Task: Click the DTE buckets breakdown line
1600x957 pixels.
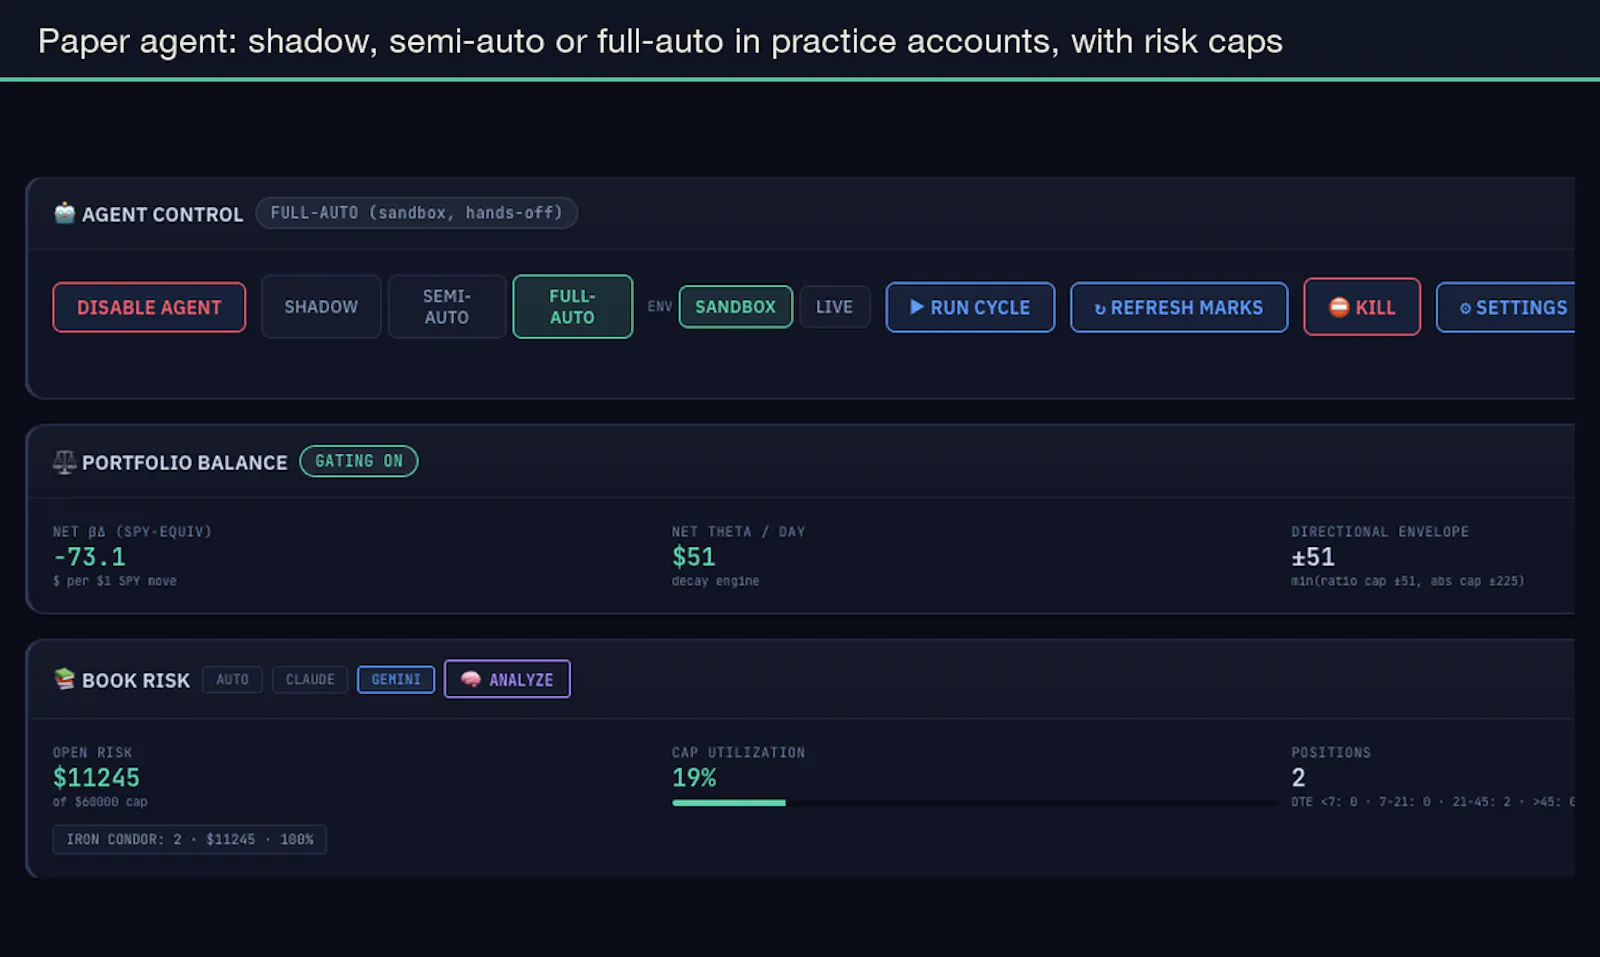Action: (1433, 802)
